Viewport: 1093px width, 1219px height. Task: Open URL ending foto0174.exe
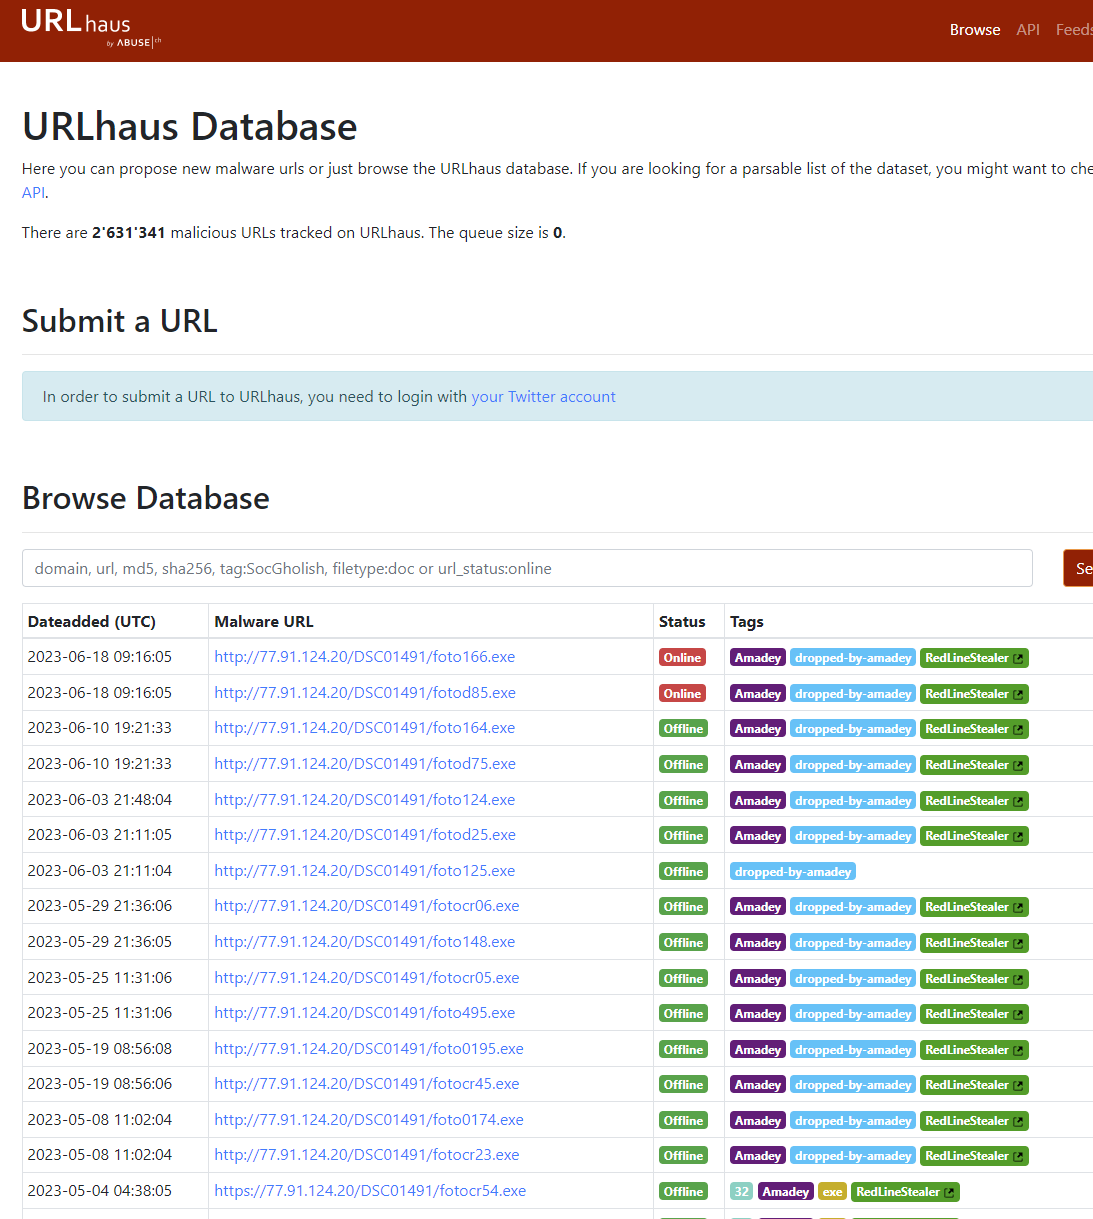pos(369,1120)
